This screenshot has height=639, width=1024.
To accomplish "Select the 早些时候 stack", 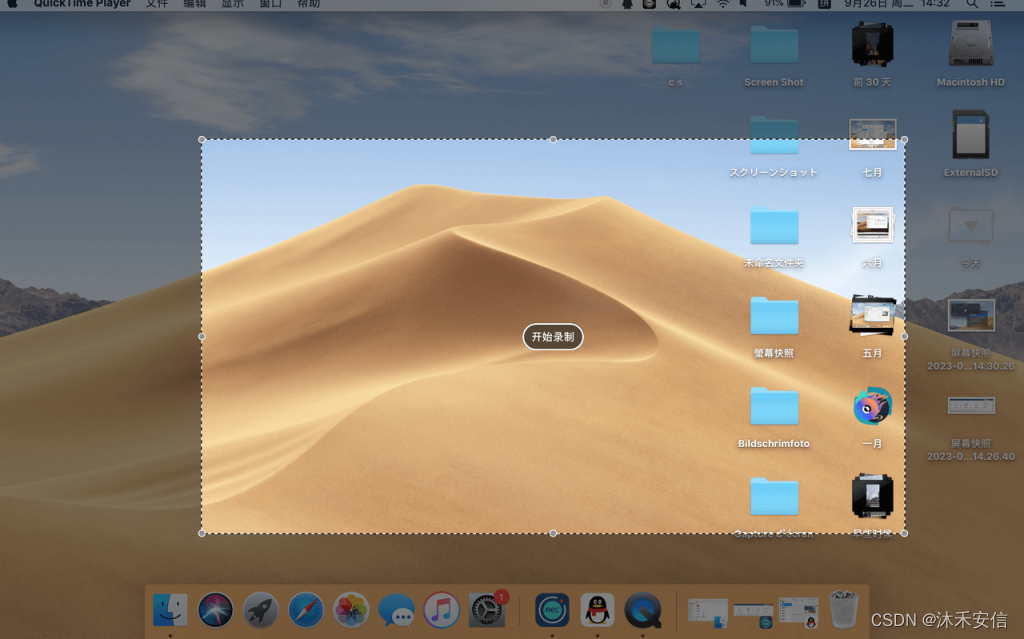I will tap(872, 496).
